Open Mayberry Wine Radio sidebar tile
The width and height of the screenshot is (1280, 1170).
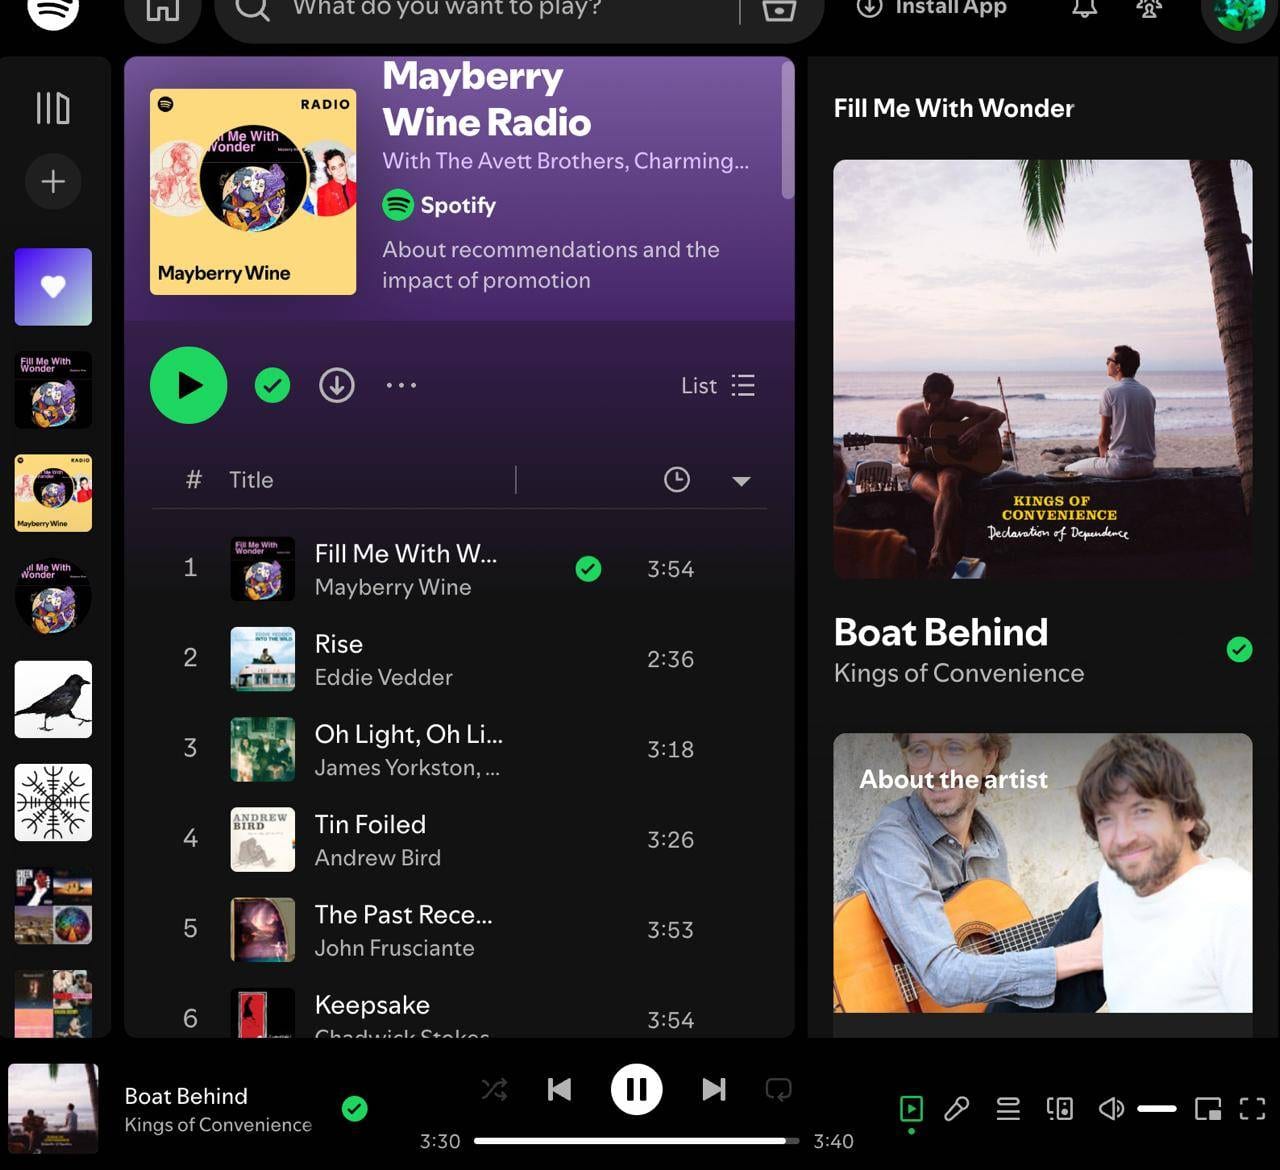53,493
